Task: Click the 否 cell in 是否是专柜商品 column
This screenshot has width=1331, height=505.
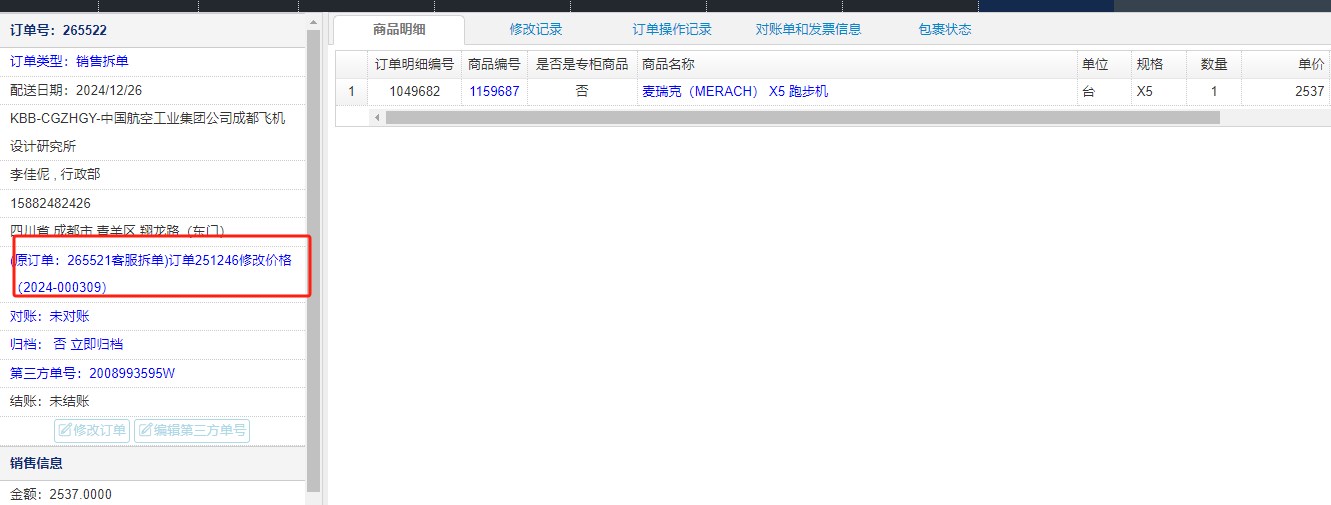Action: point(582,91)
